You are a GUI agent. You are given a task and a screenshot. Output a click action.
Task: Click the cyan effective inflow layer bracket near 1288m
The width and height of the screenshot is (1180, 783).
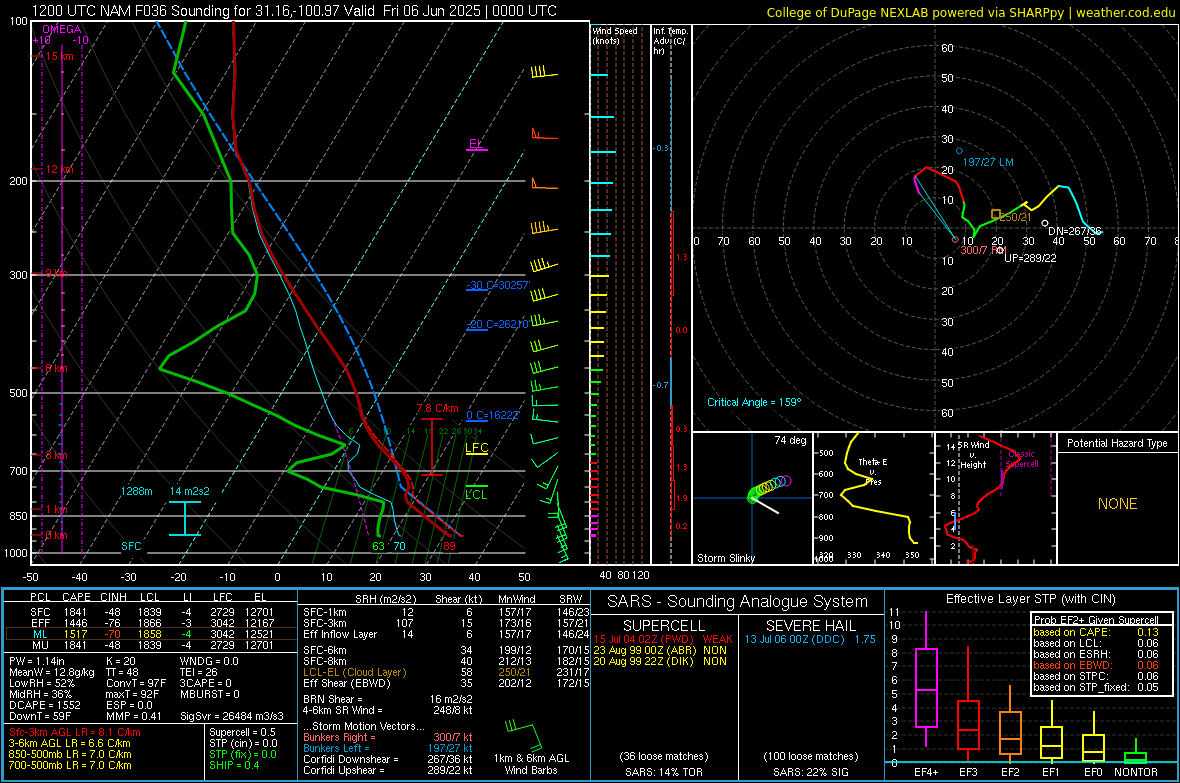click(184, 518)
